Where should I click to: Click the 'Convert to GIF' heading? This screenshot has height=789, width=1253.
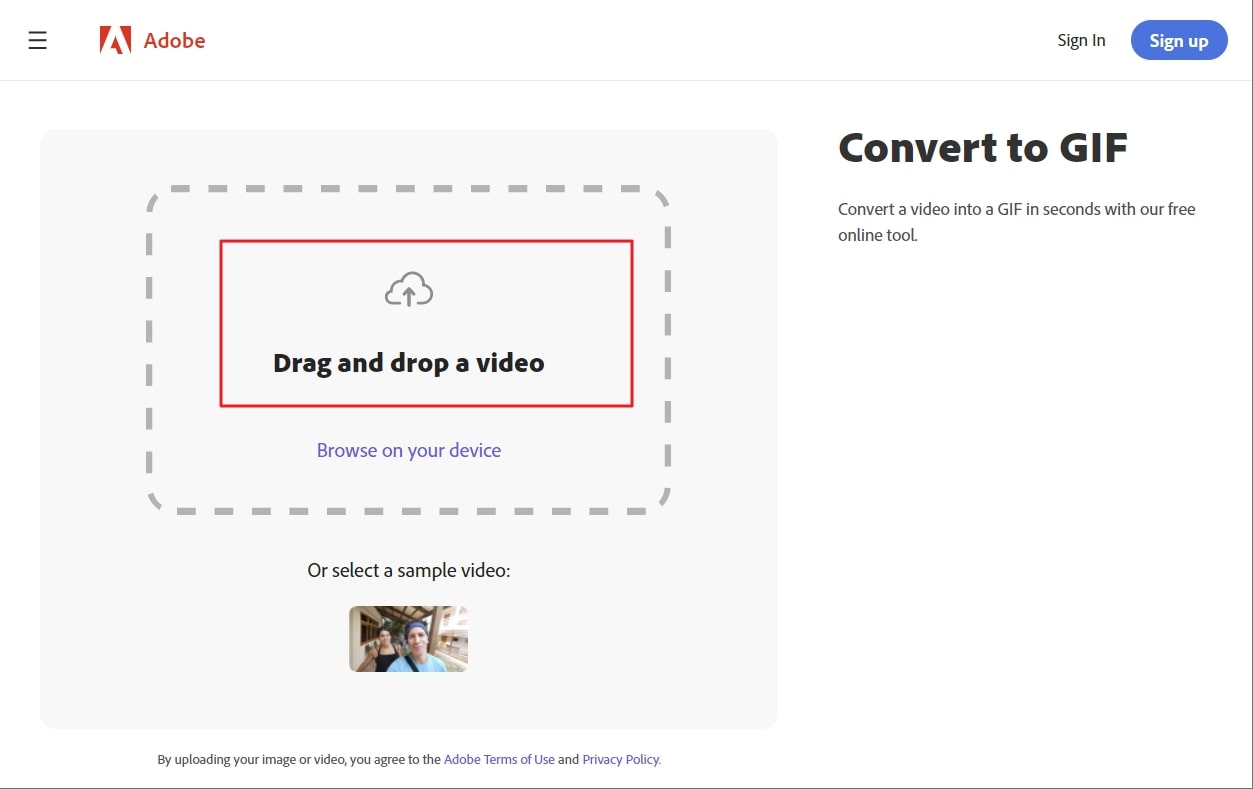(x=982, y=148)
